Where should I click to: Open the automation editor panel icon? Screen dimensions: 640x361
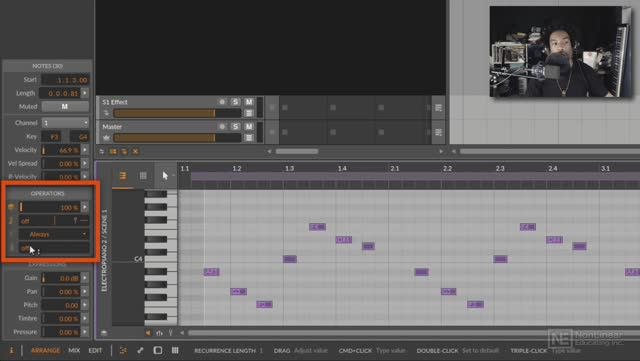point(140,350)
